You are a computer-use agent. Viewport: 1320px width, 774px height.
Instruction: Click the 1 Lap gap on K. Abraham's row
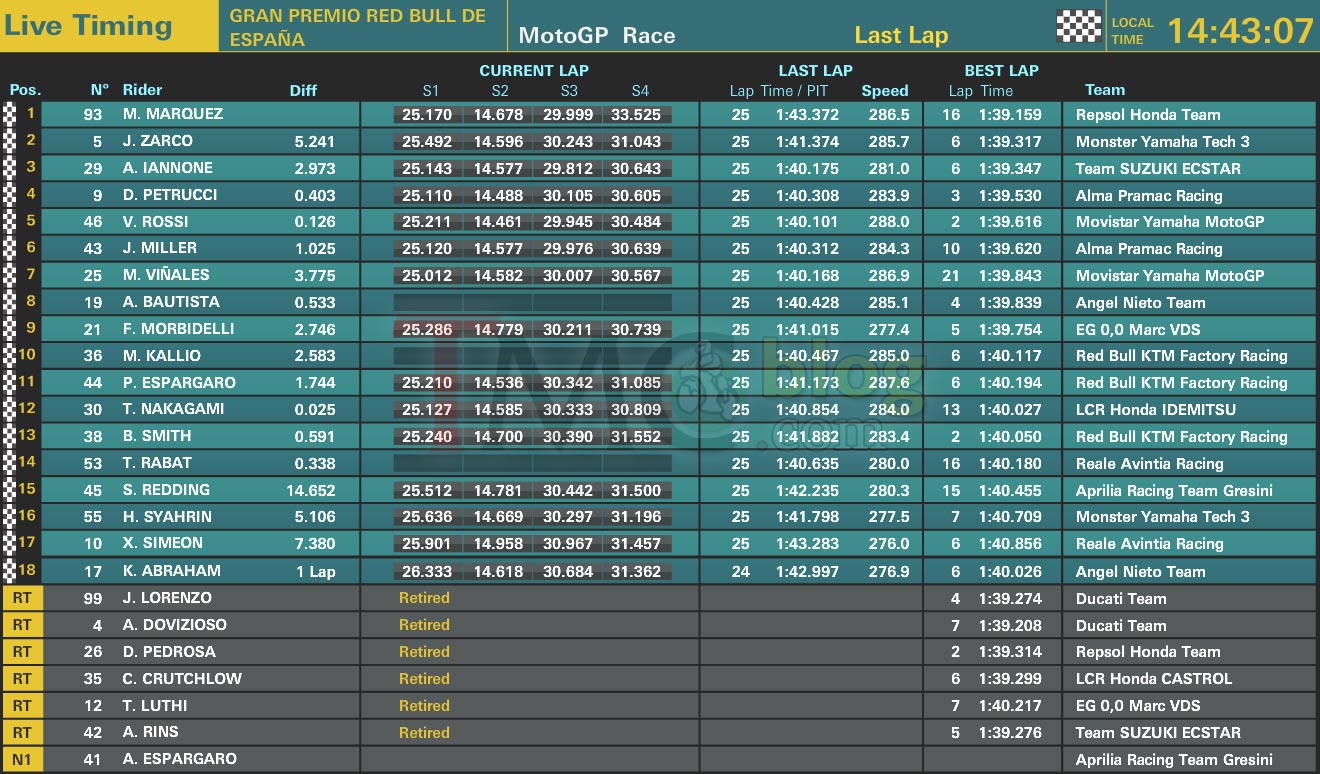315,572
